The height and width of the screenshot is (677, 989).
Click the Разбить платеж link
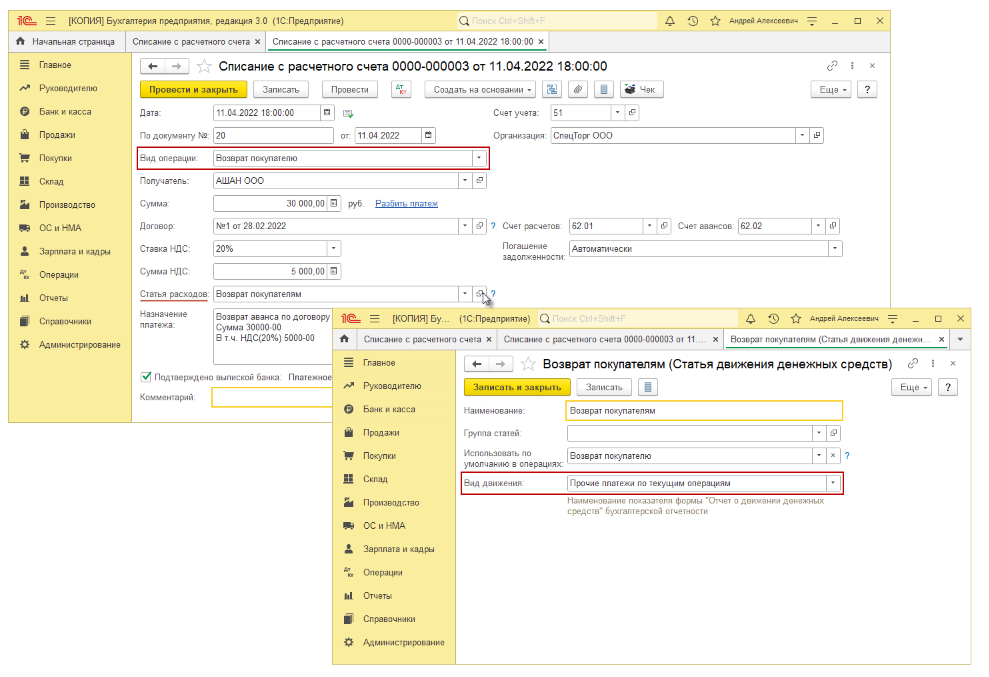406,204
